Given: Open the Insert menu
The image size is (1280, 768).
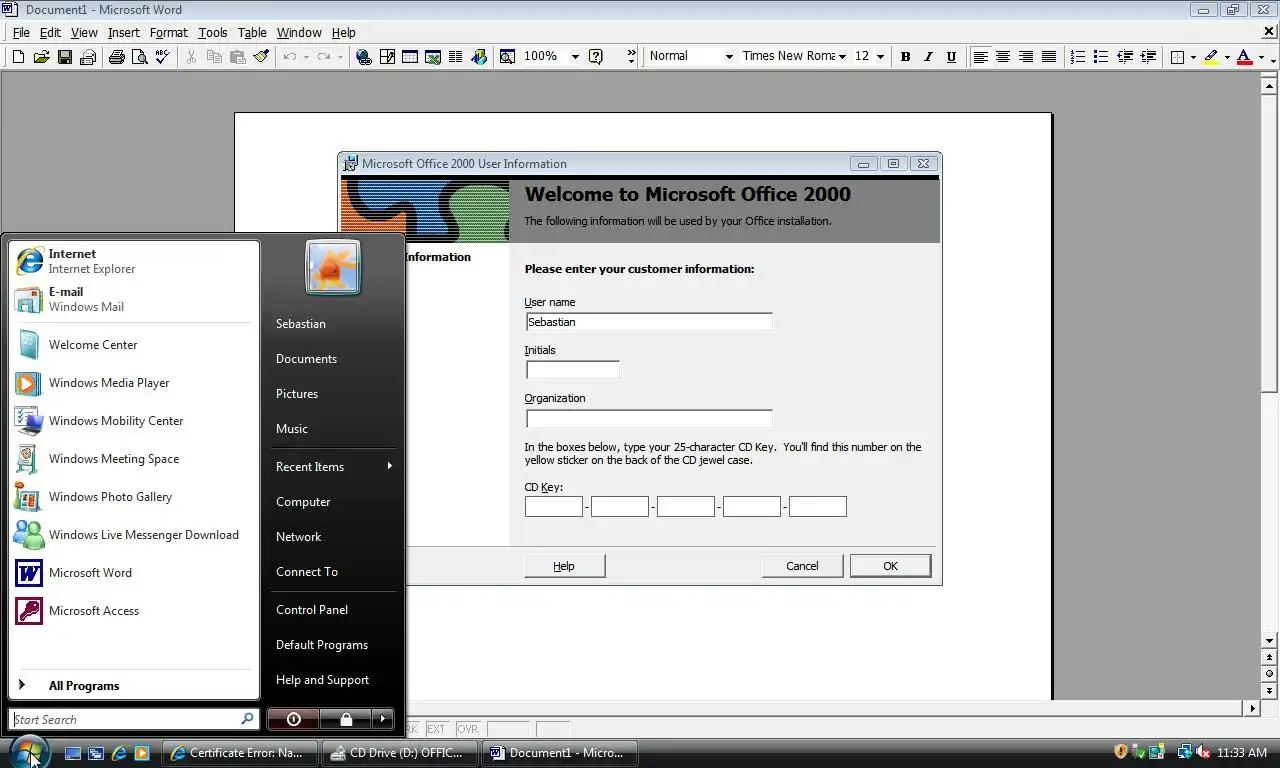Looking at the screenshot, I should (124, 32).
